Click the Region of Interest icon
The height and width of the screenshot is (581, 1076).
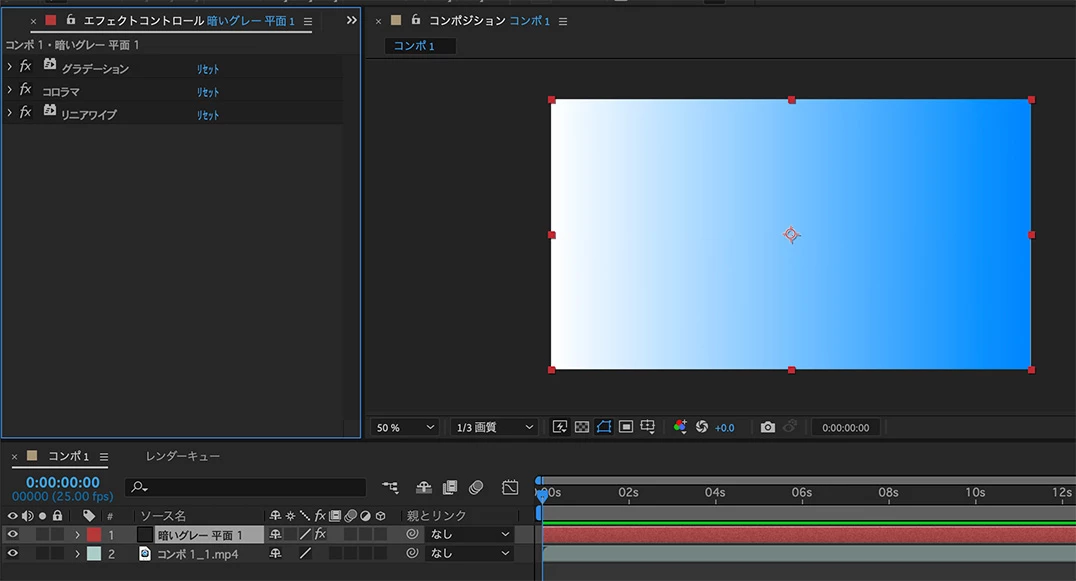click(626, 427)
